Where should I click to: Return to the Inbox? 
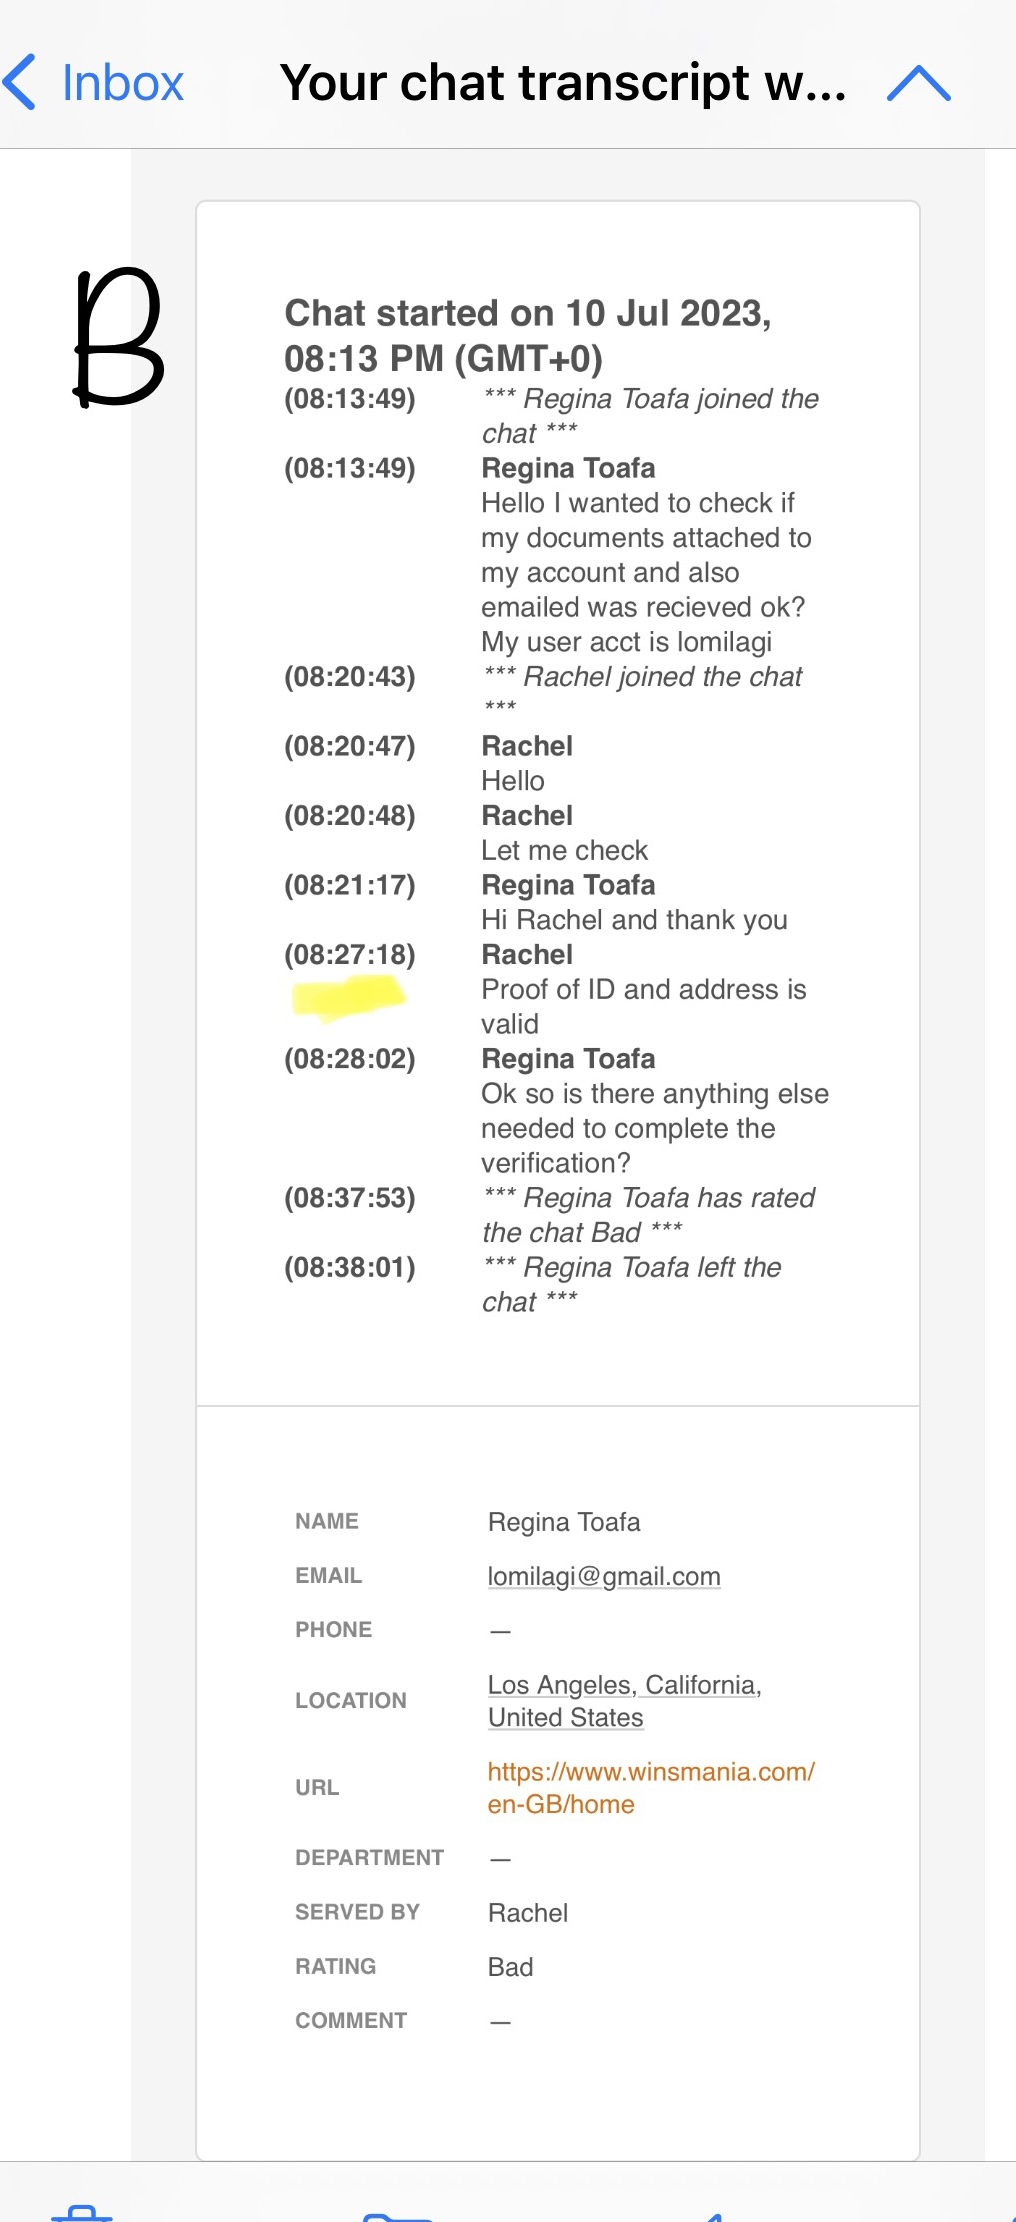(x=122, y=82)
